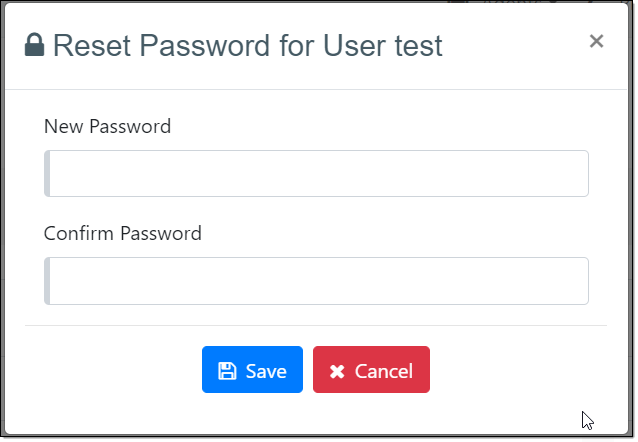
Task: Click the X icon inside the Cancel button
Action: point(337,372)
